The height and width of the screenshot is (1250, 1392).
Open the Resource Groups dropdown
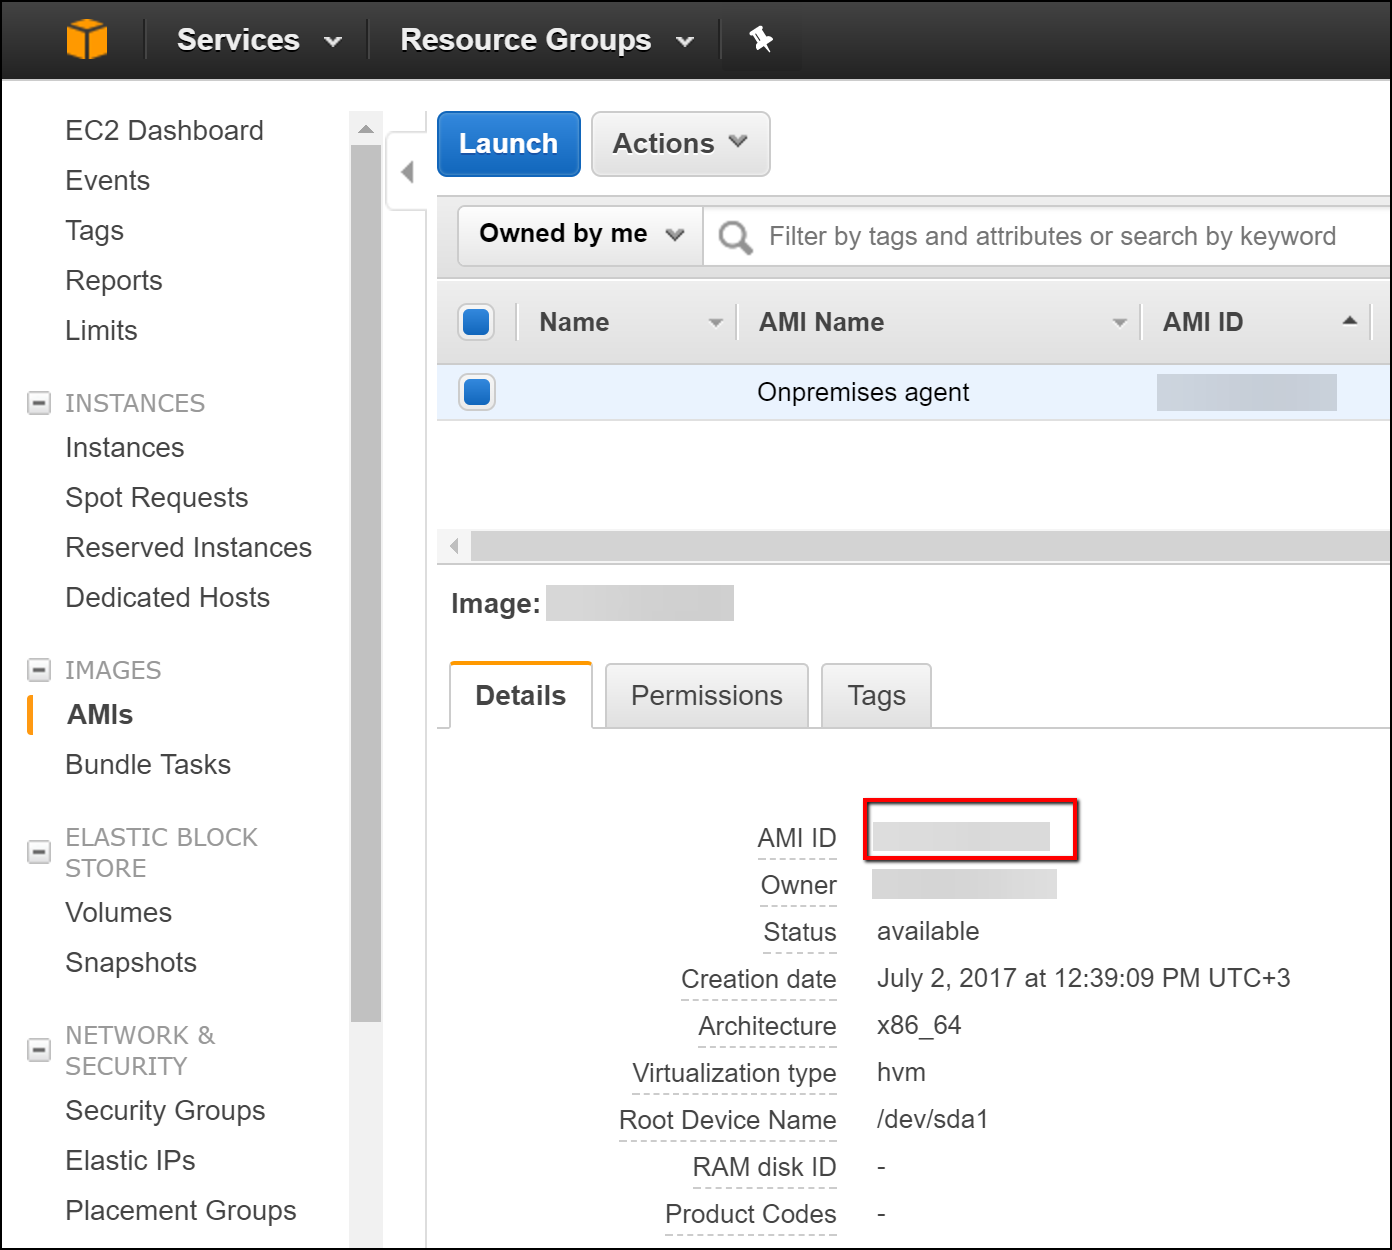[546, 40]
